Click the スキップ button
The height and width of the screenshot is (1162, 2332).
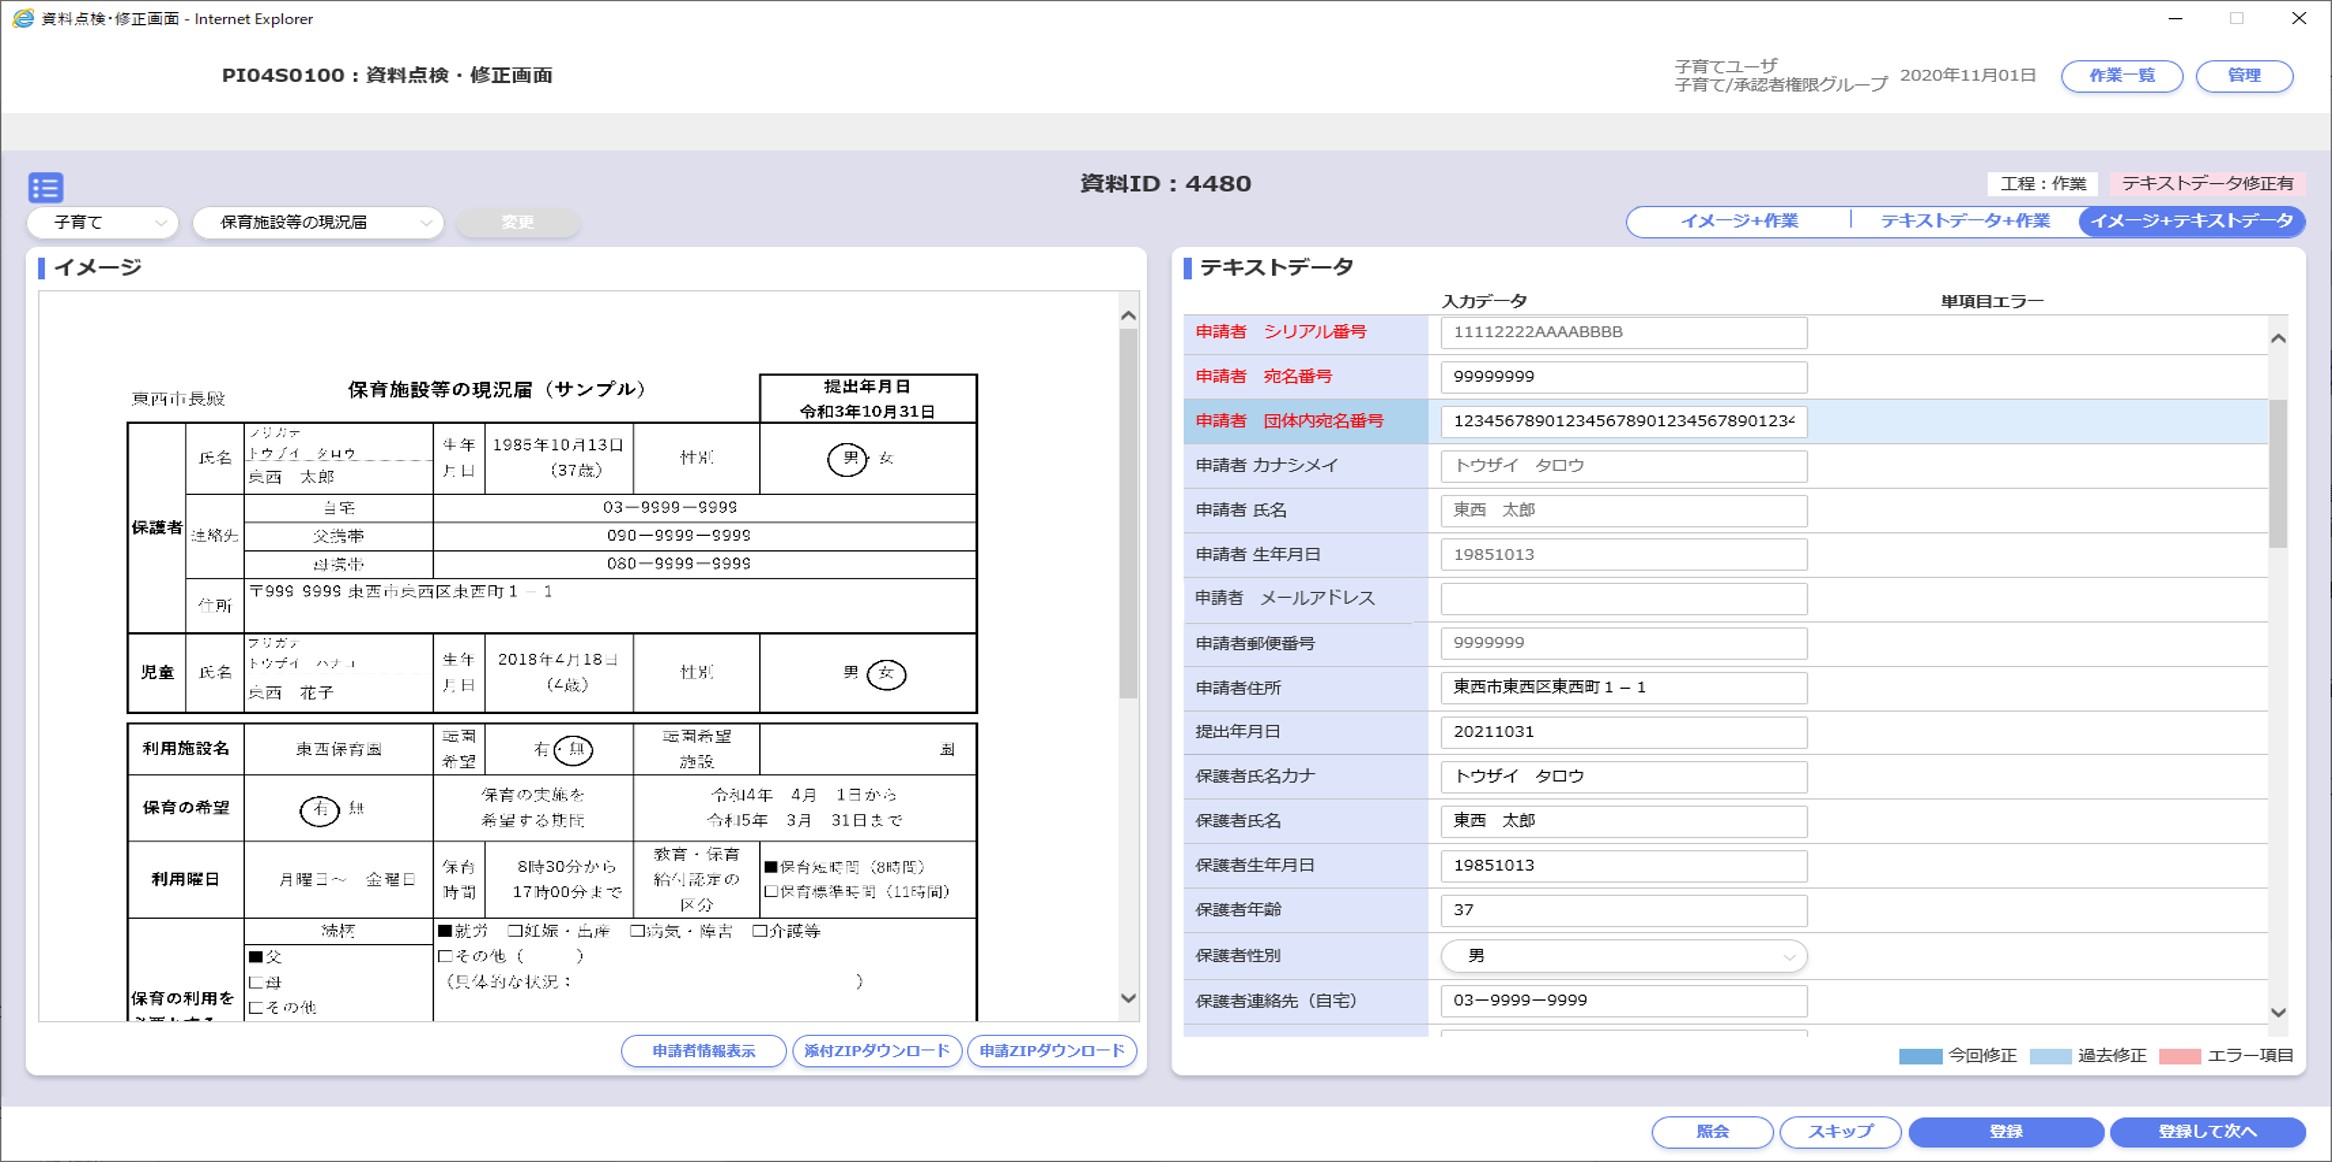(1840, 1132)
